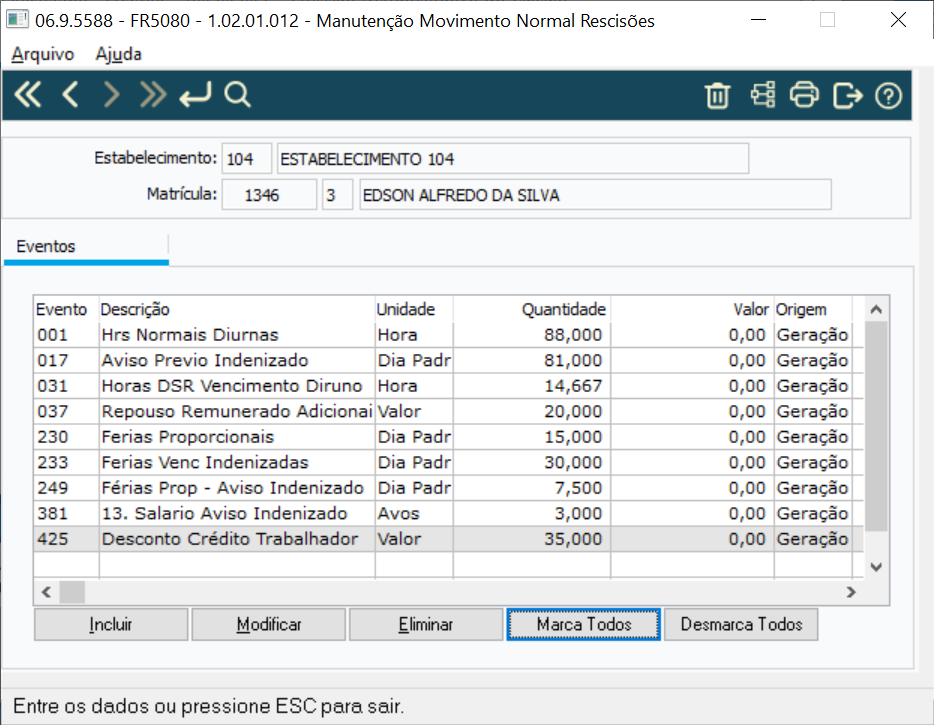Viewport: 934px width, 725px height.
Task: Click the ESTABELECIMENTO 104 name field
Action: (513, 159)
